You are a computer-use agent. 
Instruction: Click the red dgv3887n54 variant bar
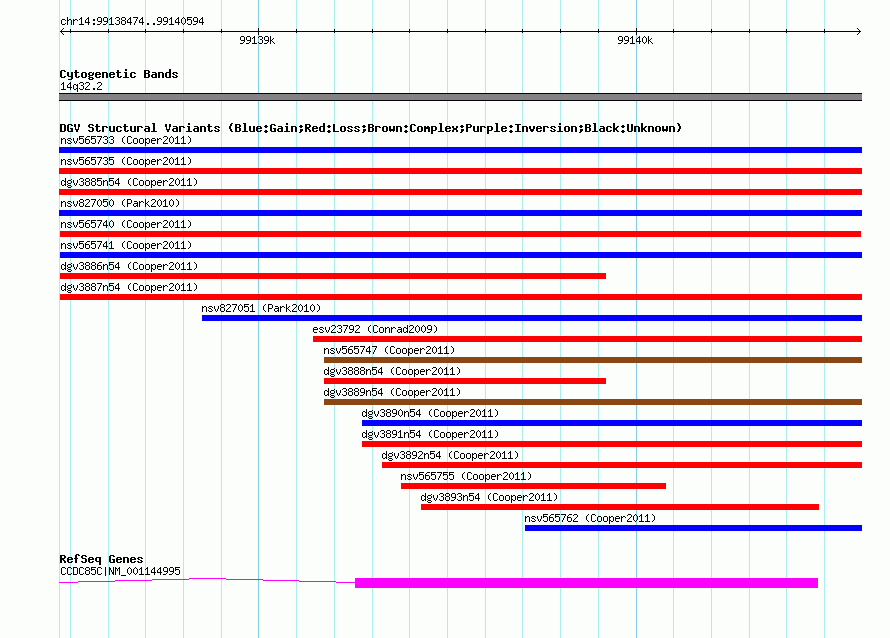(460, 297)
